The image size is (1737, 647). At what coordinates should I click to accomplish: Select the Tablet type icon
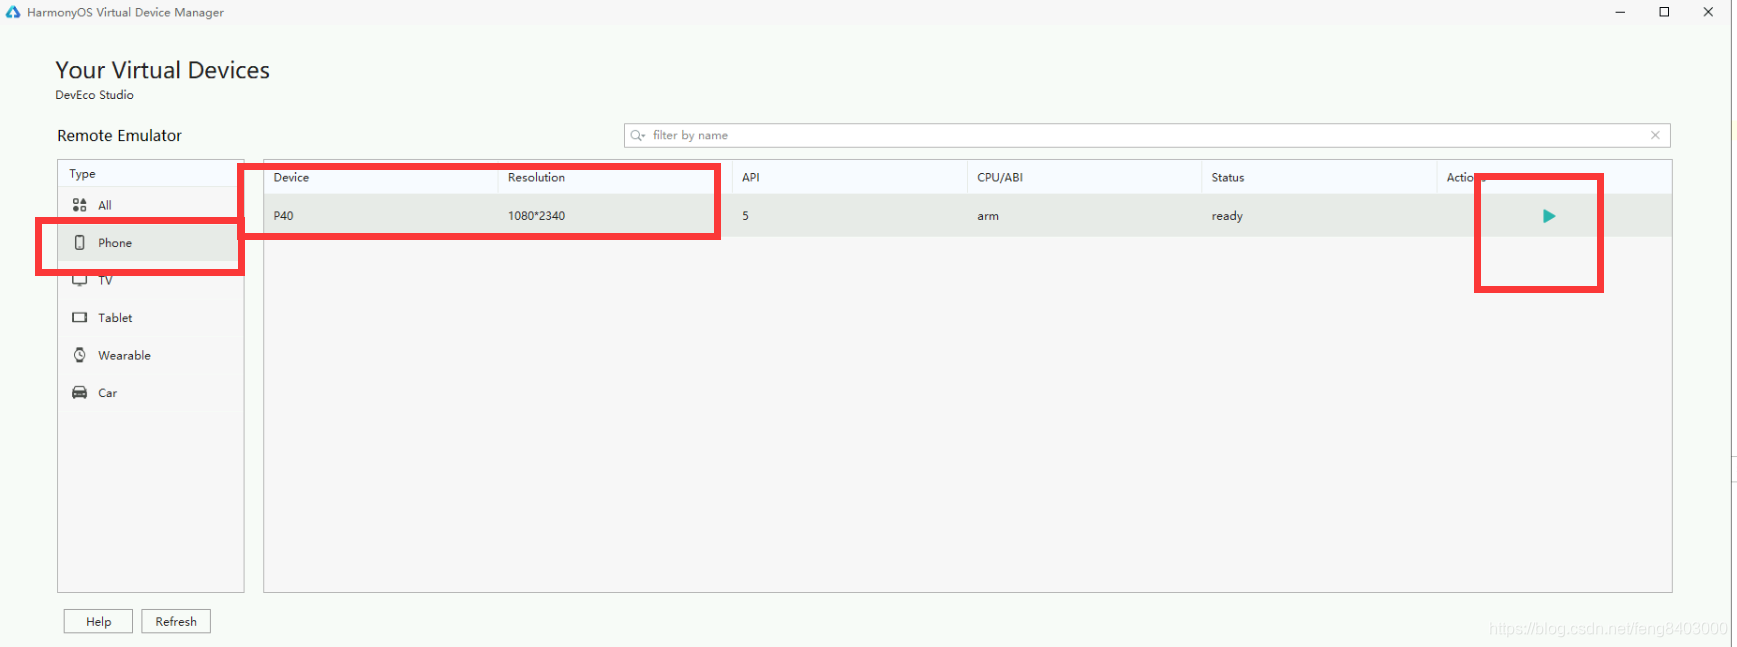coord(80,318)
